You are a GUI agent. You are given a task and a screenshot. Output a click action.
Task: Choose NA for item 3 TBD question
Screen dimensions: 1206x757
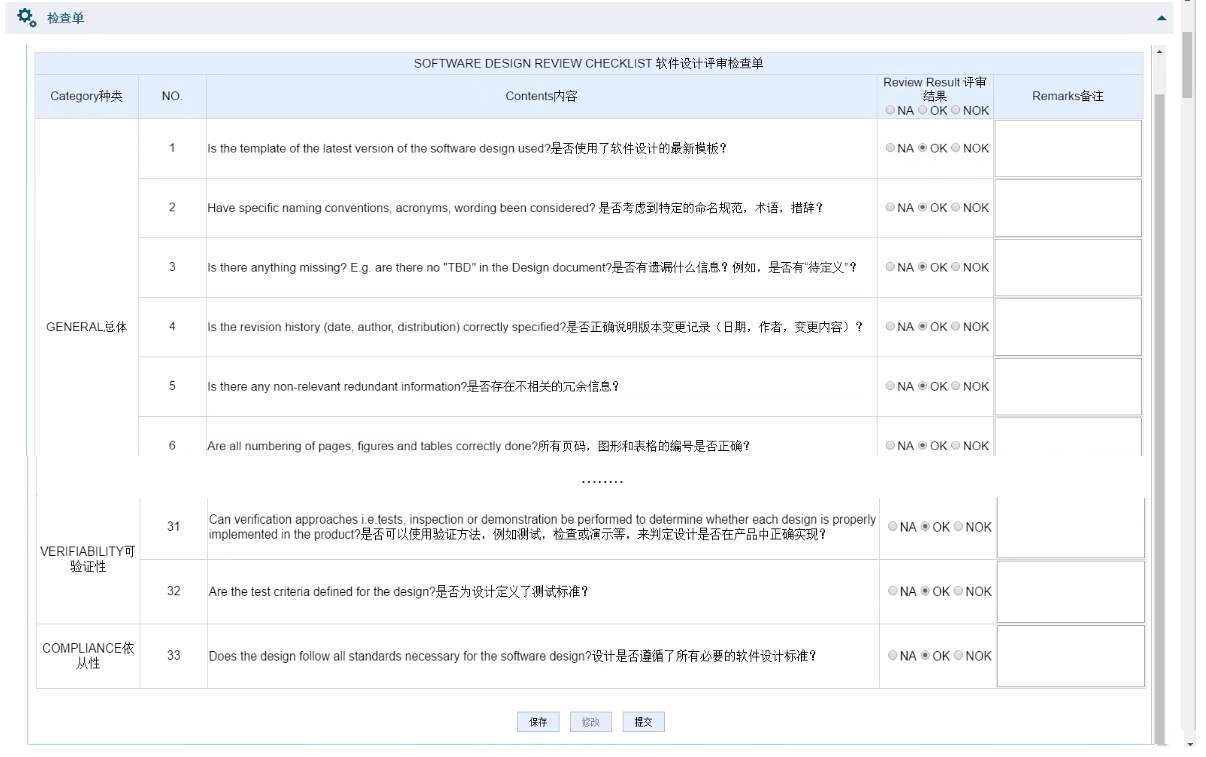coord(891,267)
